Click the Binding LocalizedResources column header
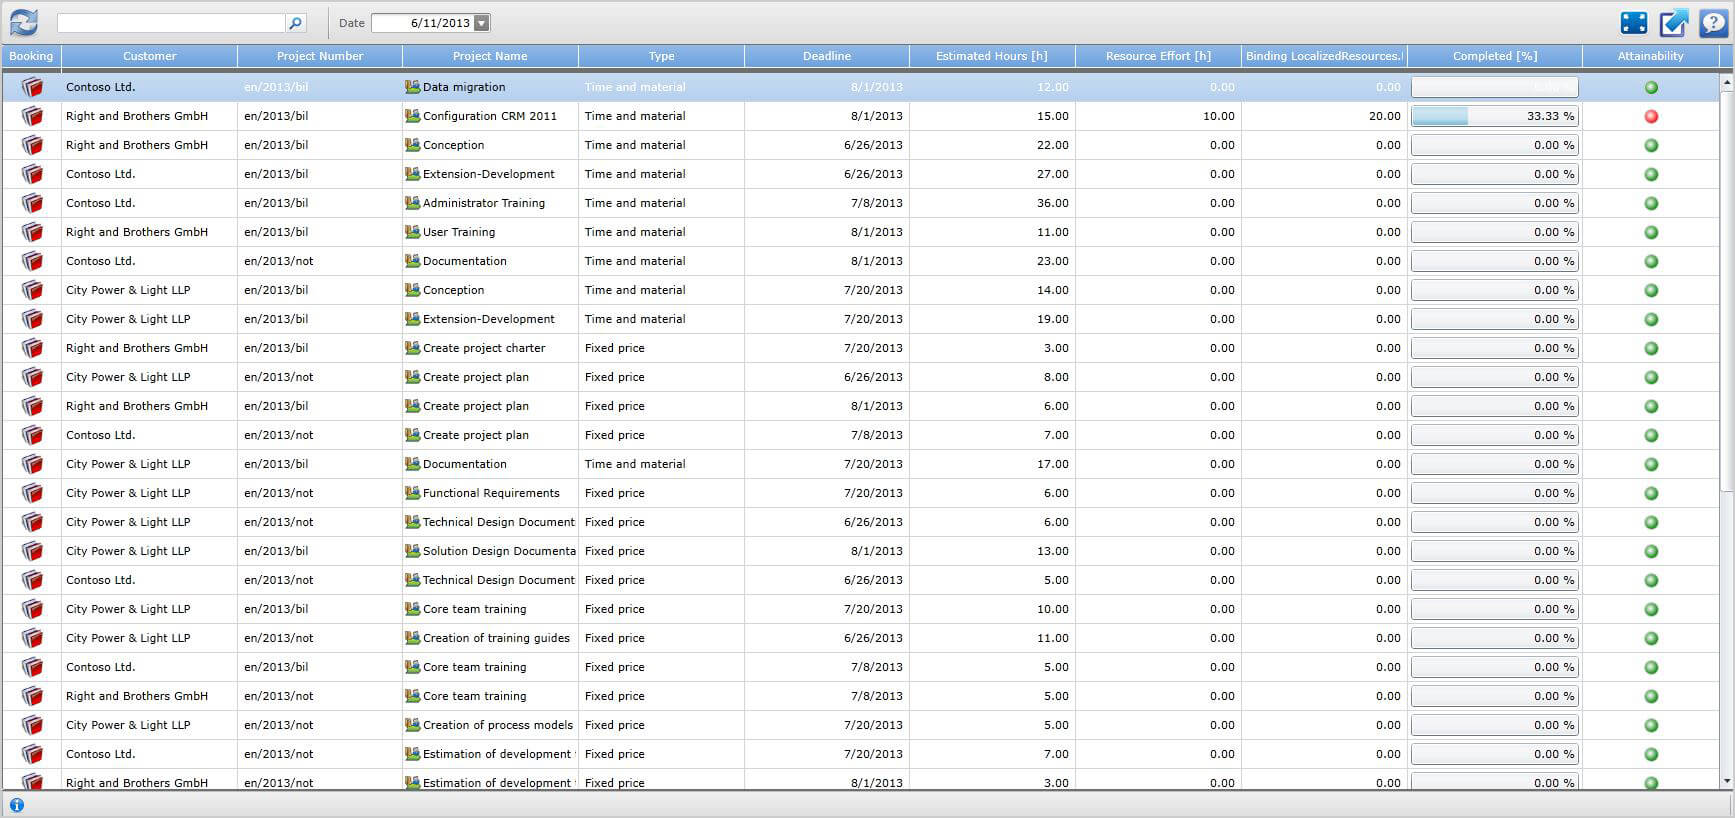 pos(1324,56)
